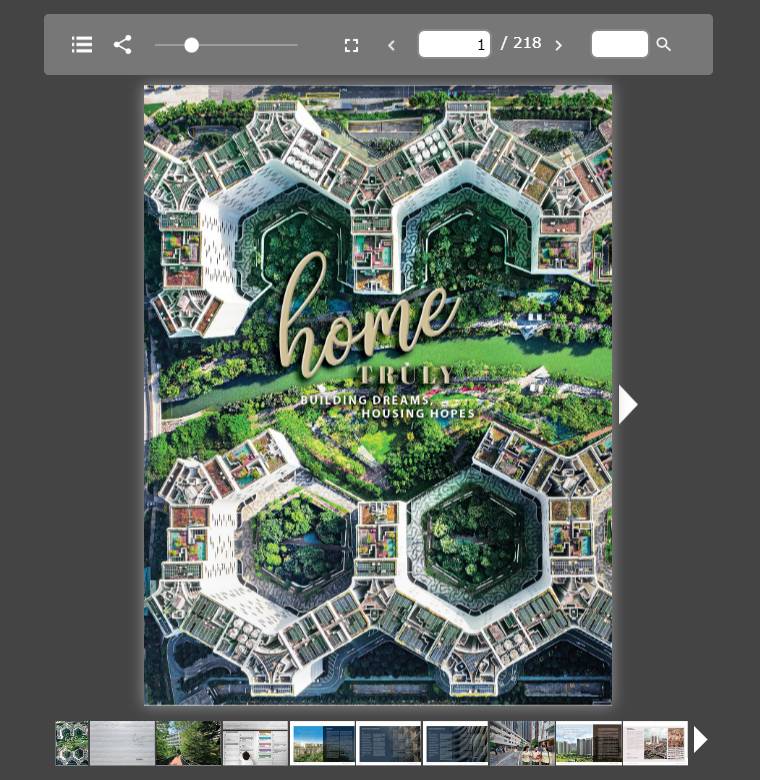Click the page number input field
This screenshot has width=760, height=780.
454,44
